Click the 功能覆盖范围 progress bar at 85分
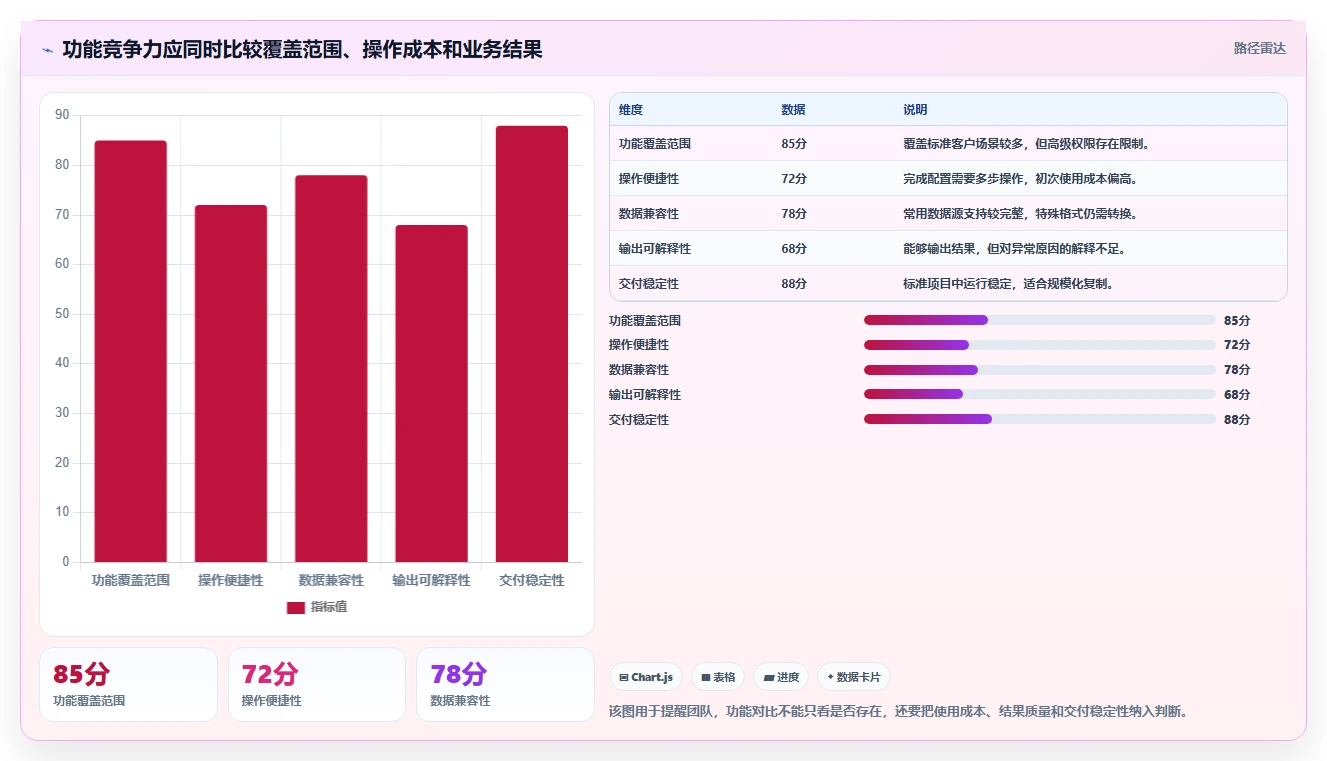 [x=1040, y=320]
